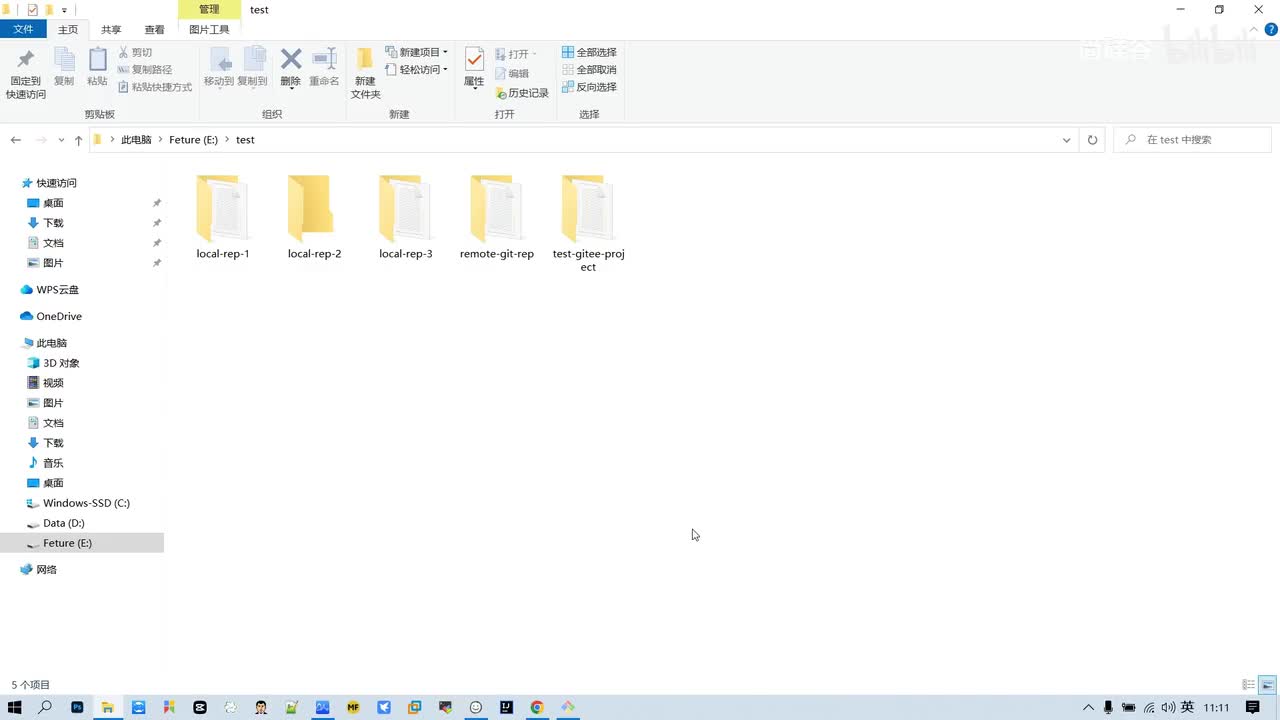Expand the address bar history dropdown
1280x720 pixels.
(x=1066, y=140)
